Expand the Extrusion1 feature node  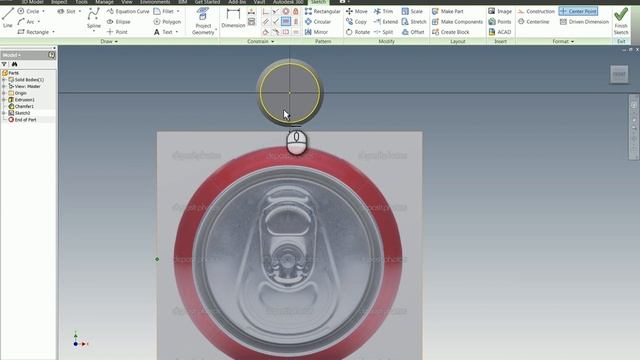(4, 100)
